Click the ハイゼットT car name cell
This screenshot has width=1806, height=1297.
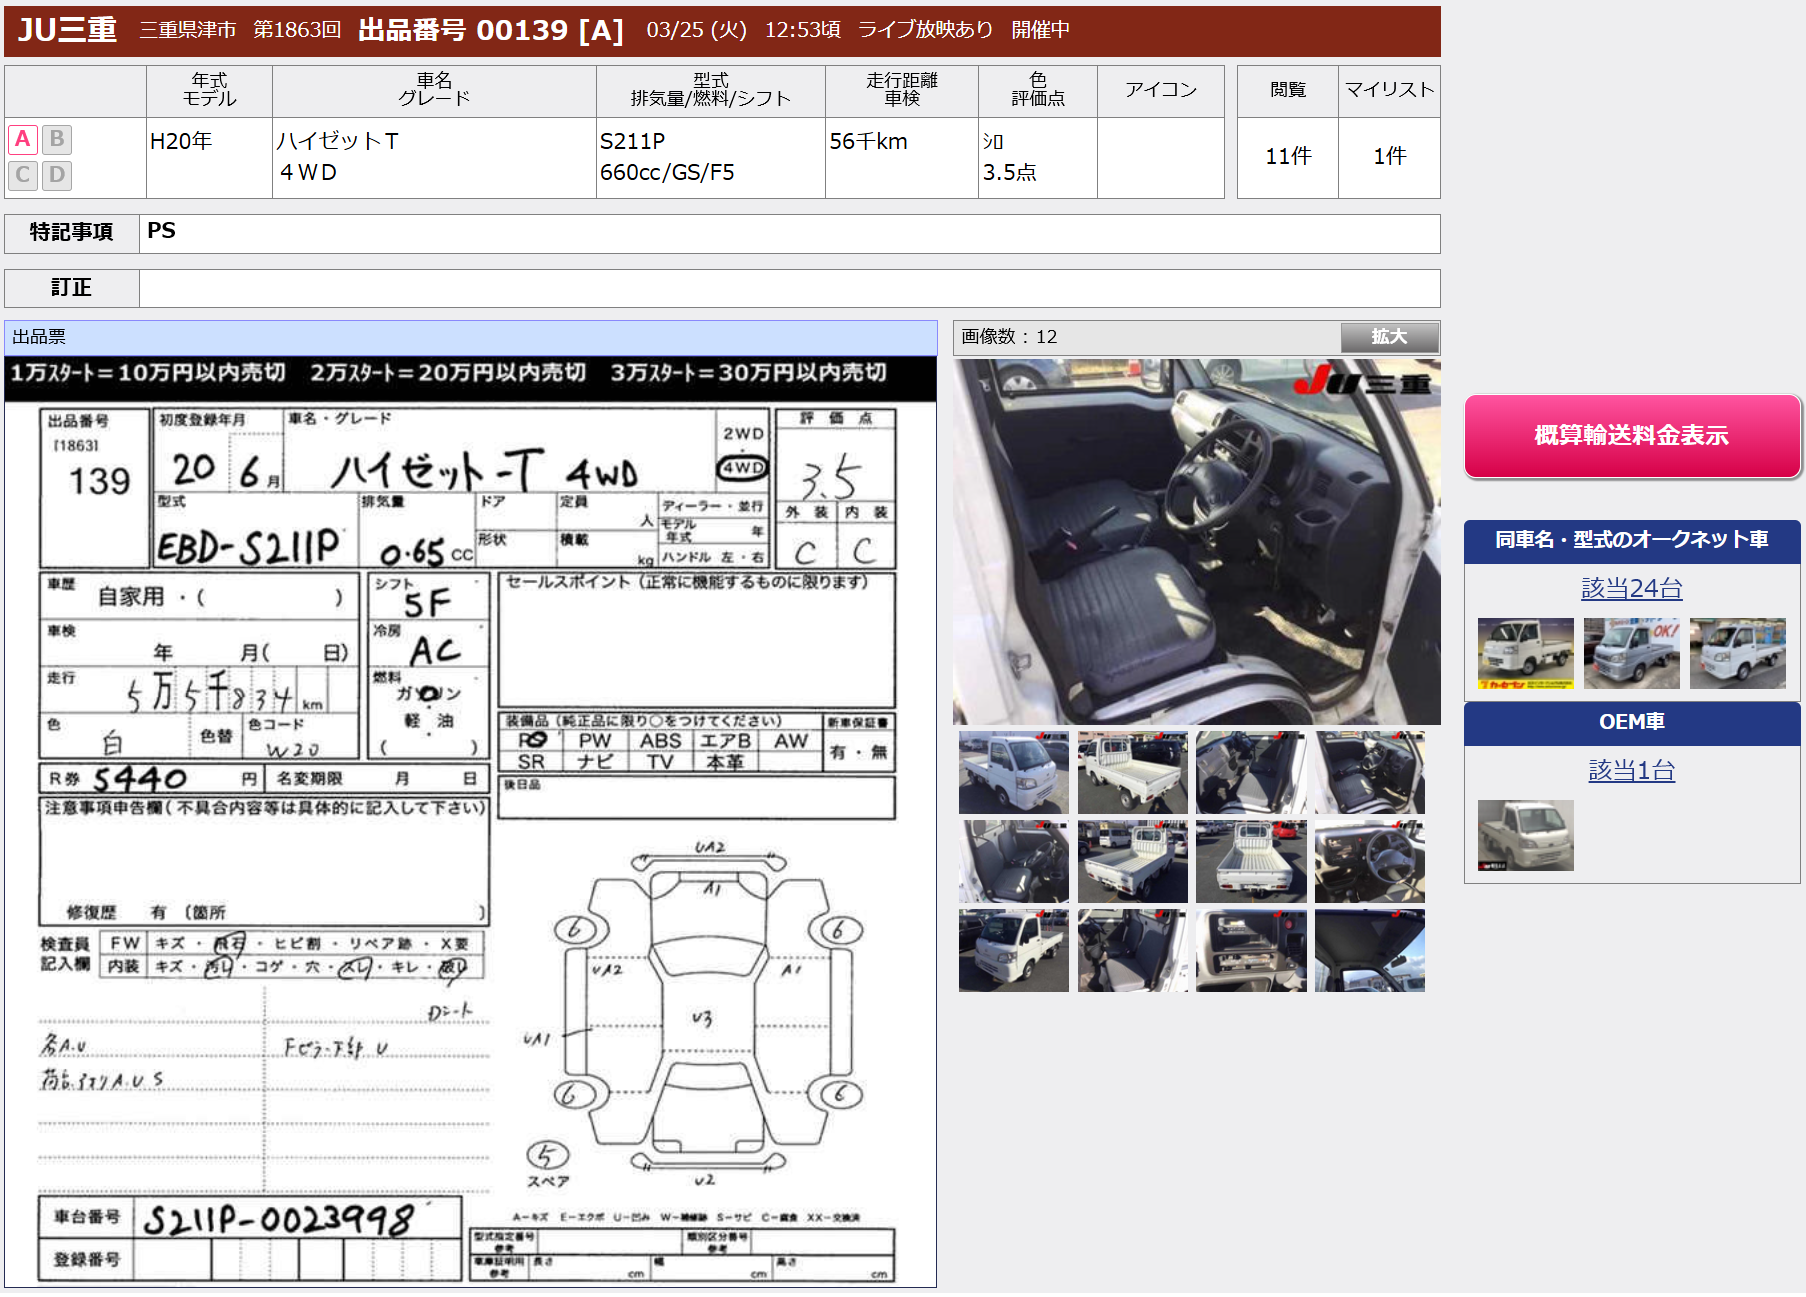434,157
